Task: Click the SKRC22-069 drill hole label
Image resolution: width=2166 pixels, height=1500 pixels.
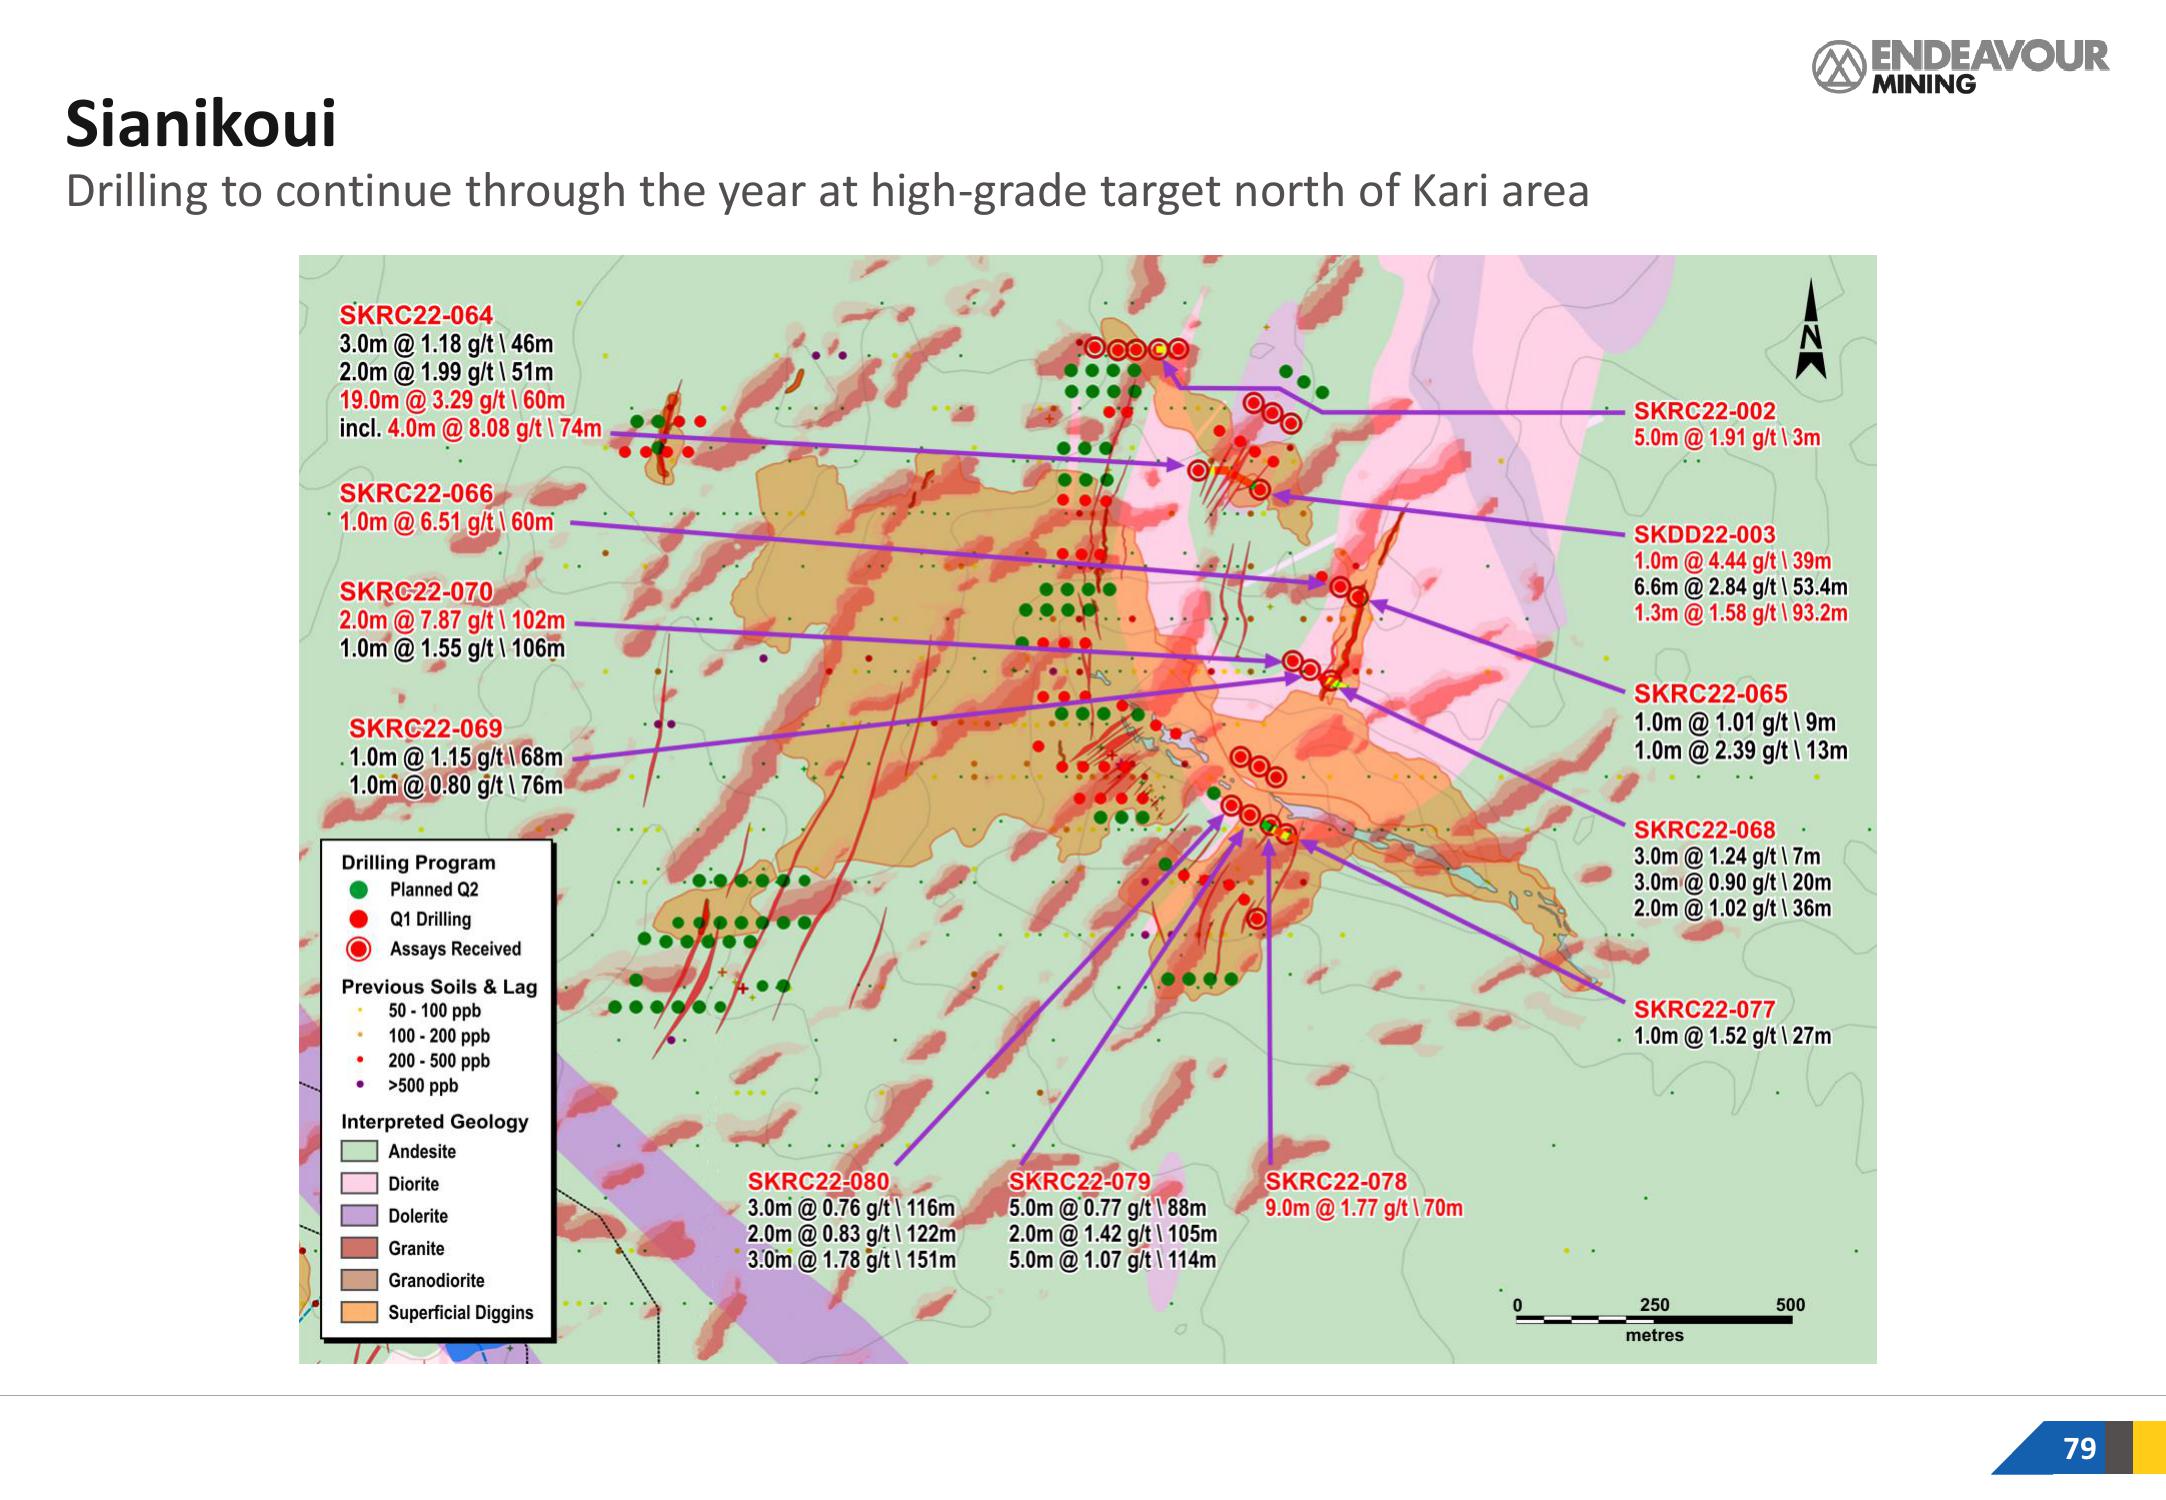Action: point(425,728)
